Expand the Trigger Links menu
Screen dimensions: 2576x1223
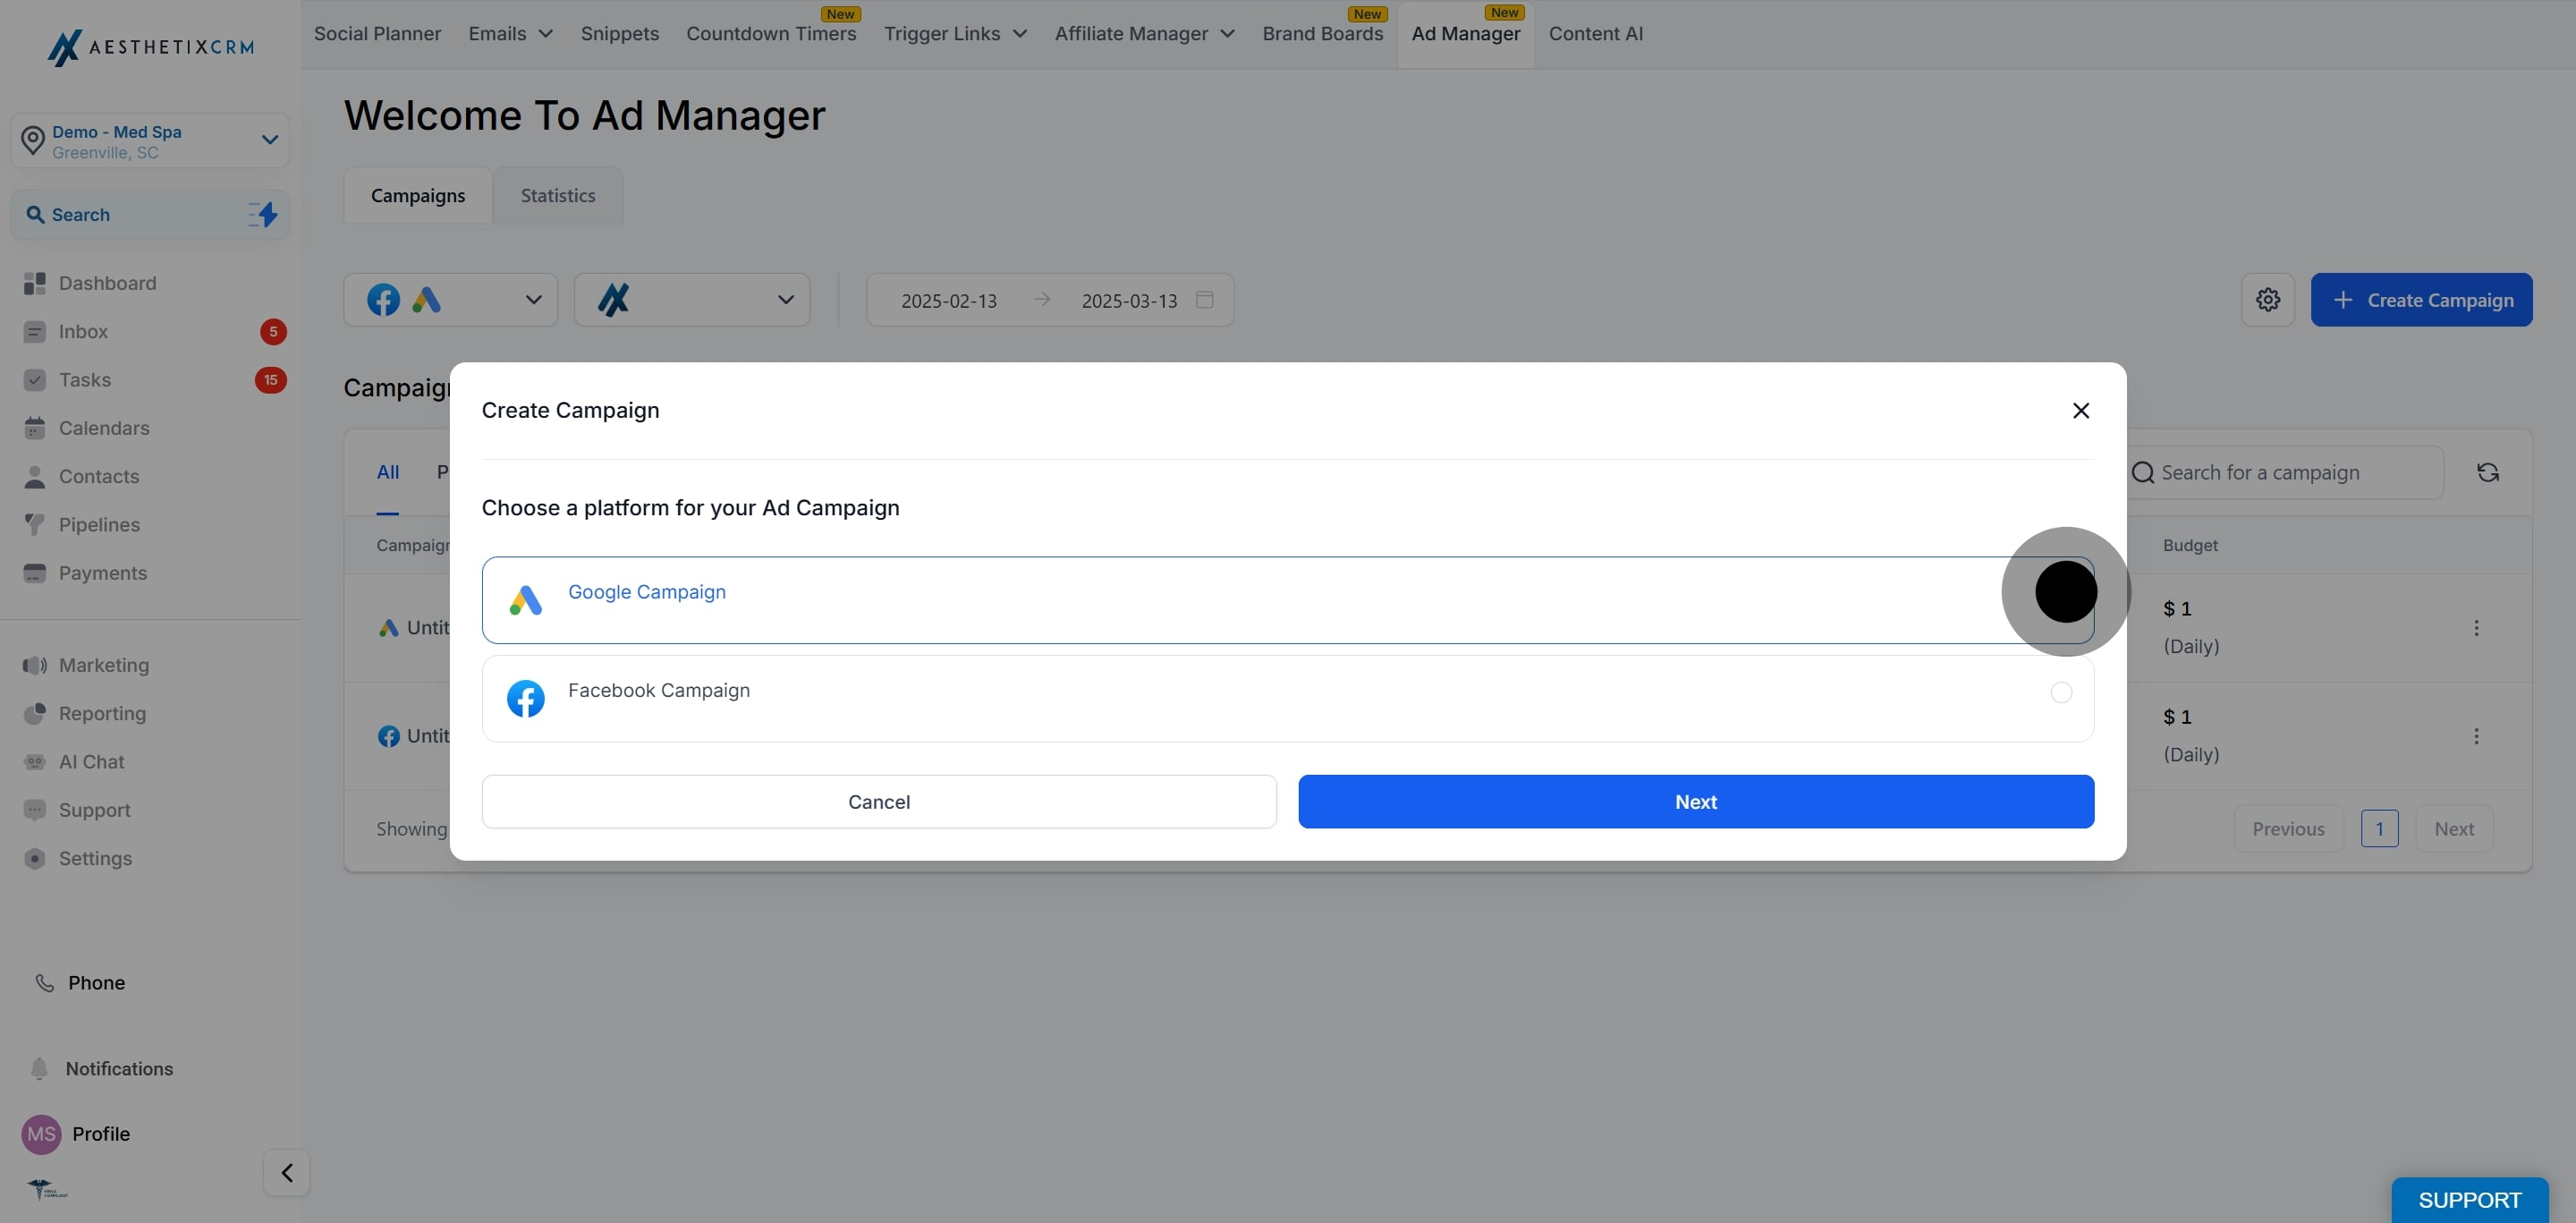(955, 33)
